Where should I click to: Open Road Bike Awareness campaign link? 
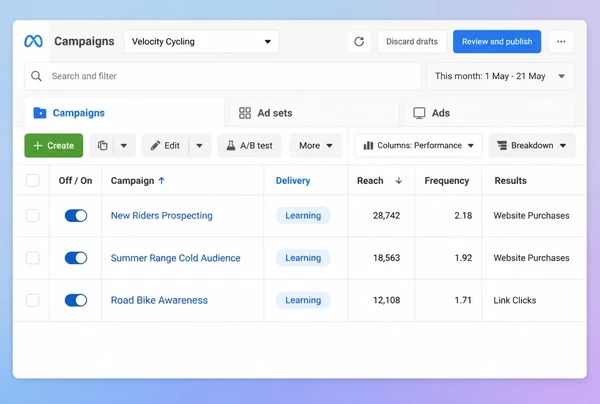pyautogui.click(x=159, y=300)
